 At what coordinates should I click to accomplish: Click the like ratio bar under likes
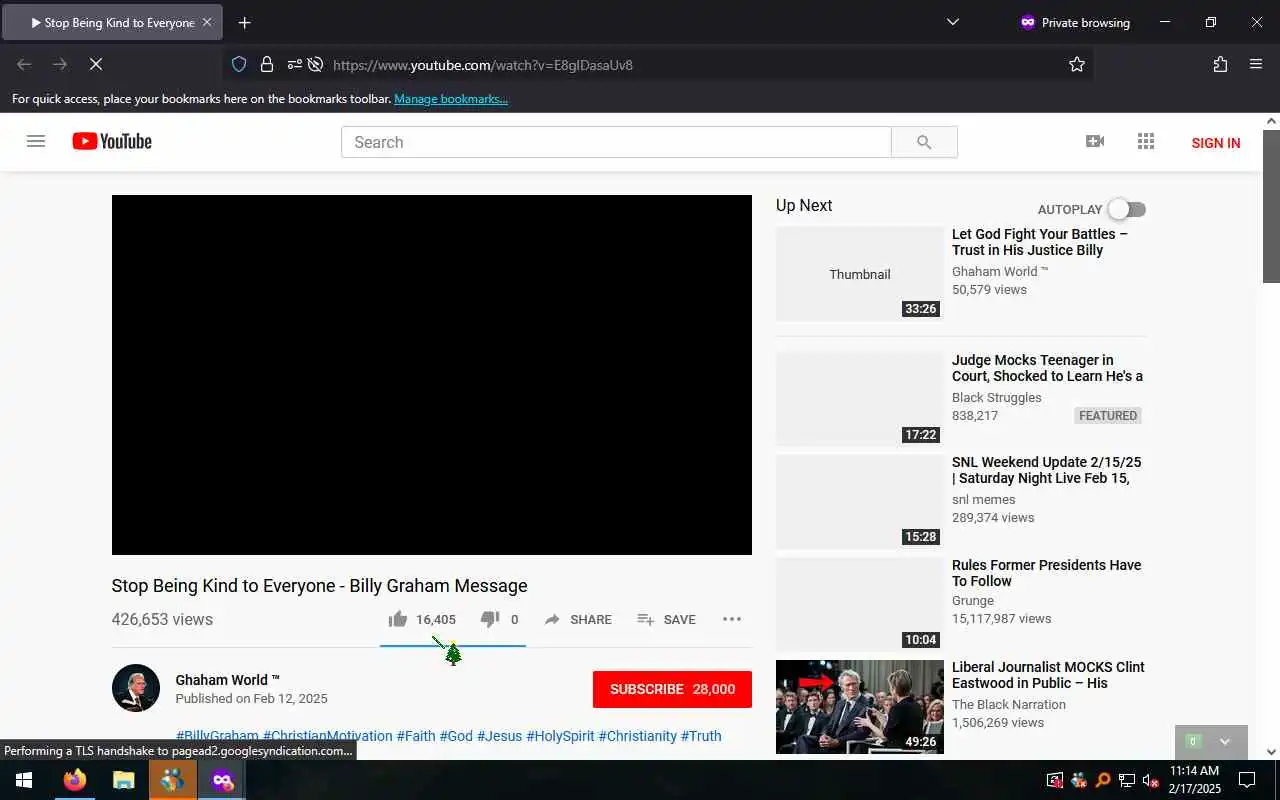point(452,645)
